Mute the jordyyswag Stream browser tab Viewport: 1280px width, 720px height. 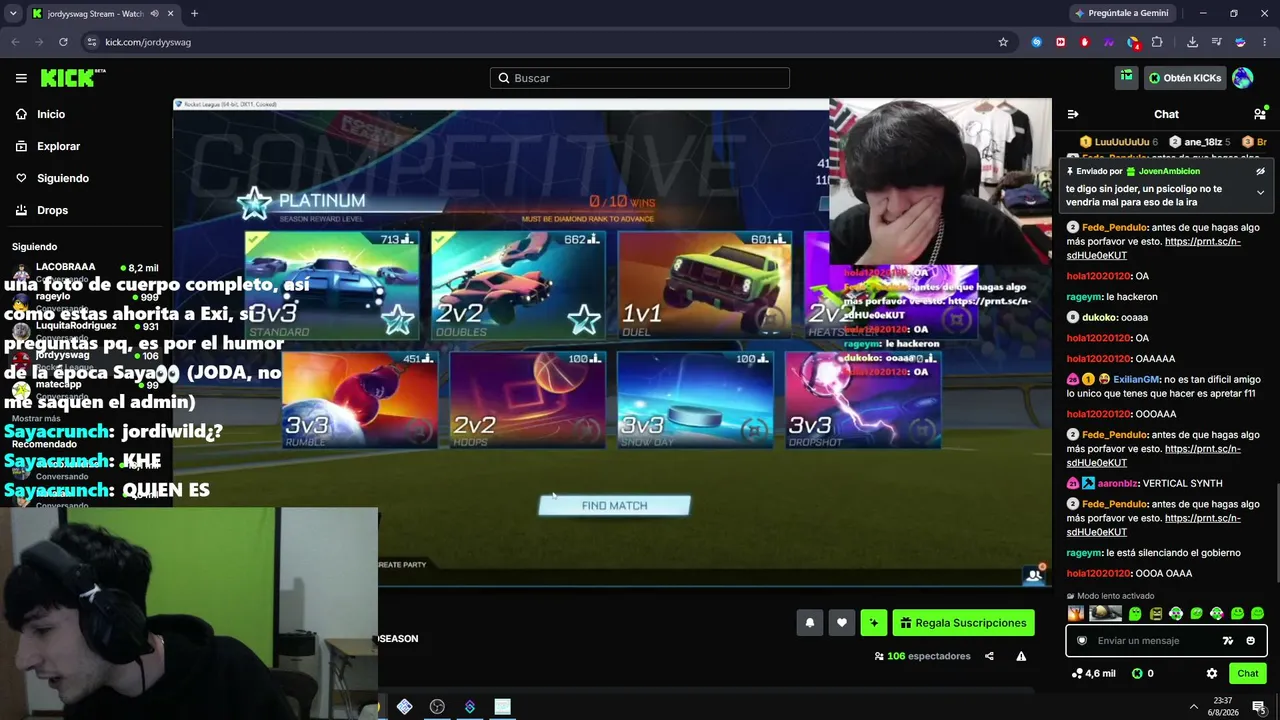(154, 14)
